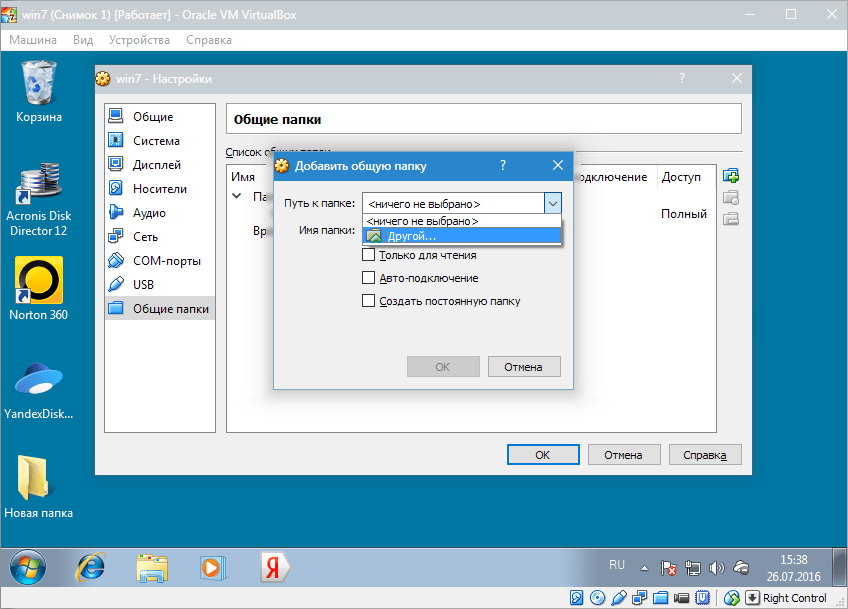Click Internet Explorer in the taskbar
The image size is (848, 609).
(91, 566)
